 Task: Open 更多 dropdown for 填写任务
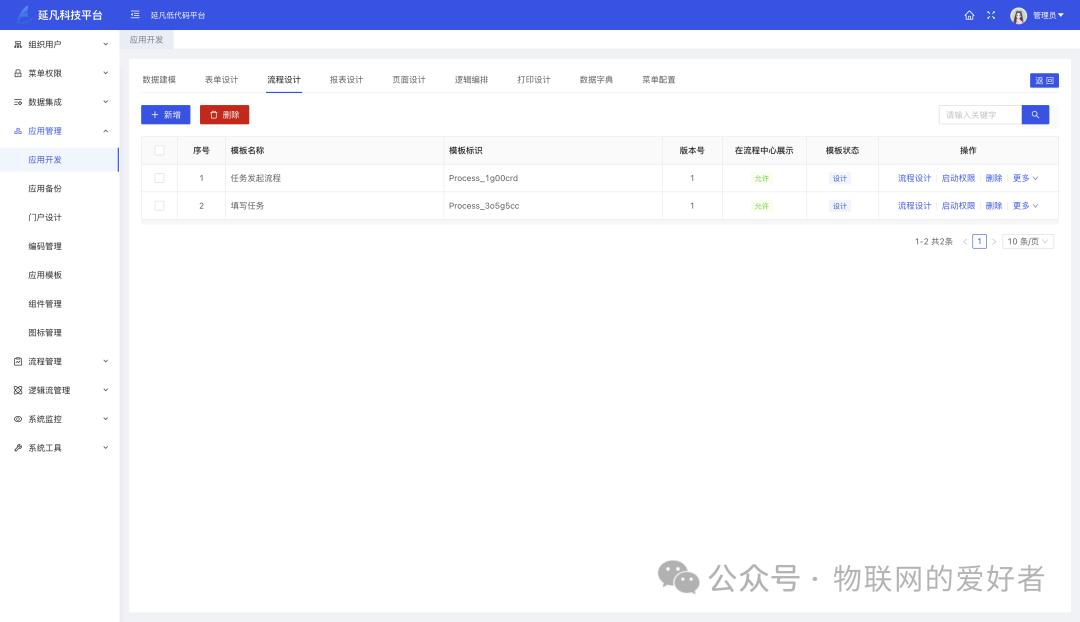tap(1025, 205)
